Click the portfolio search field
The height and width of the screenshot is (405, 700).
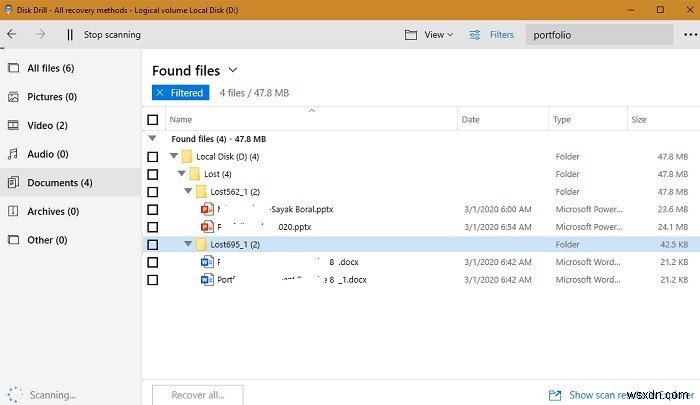pos(599,35)
